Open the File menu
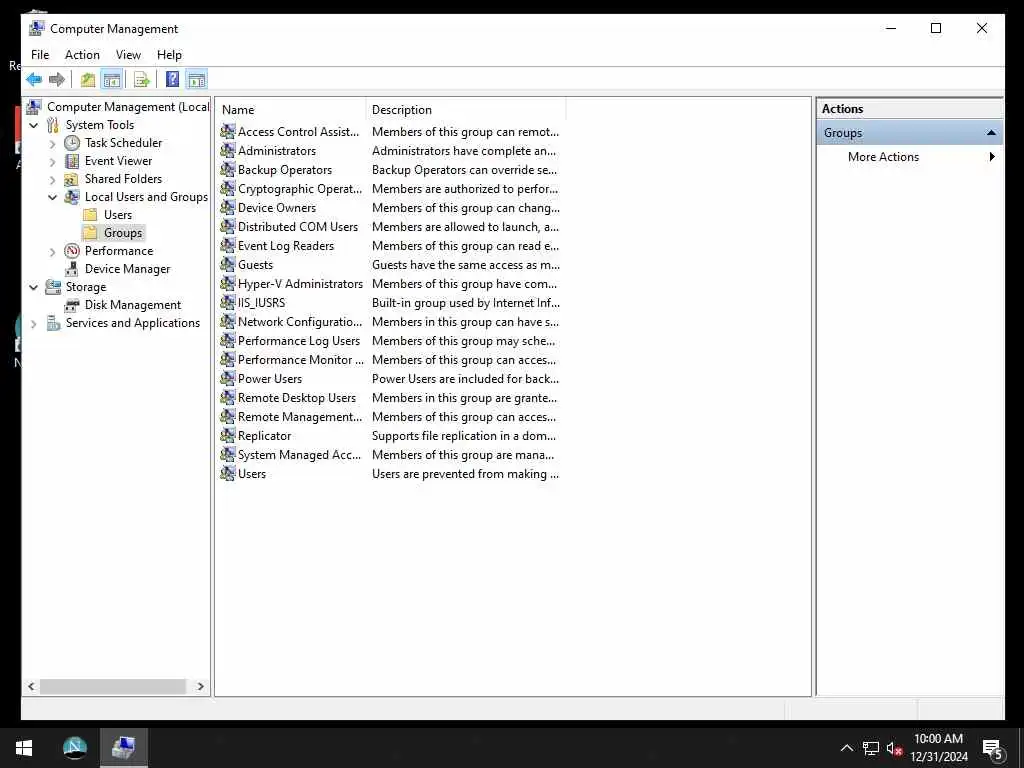 pyautogui.click(x=40, y=55)
